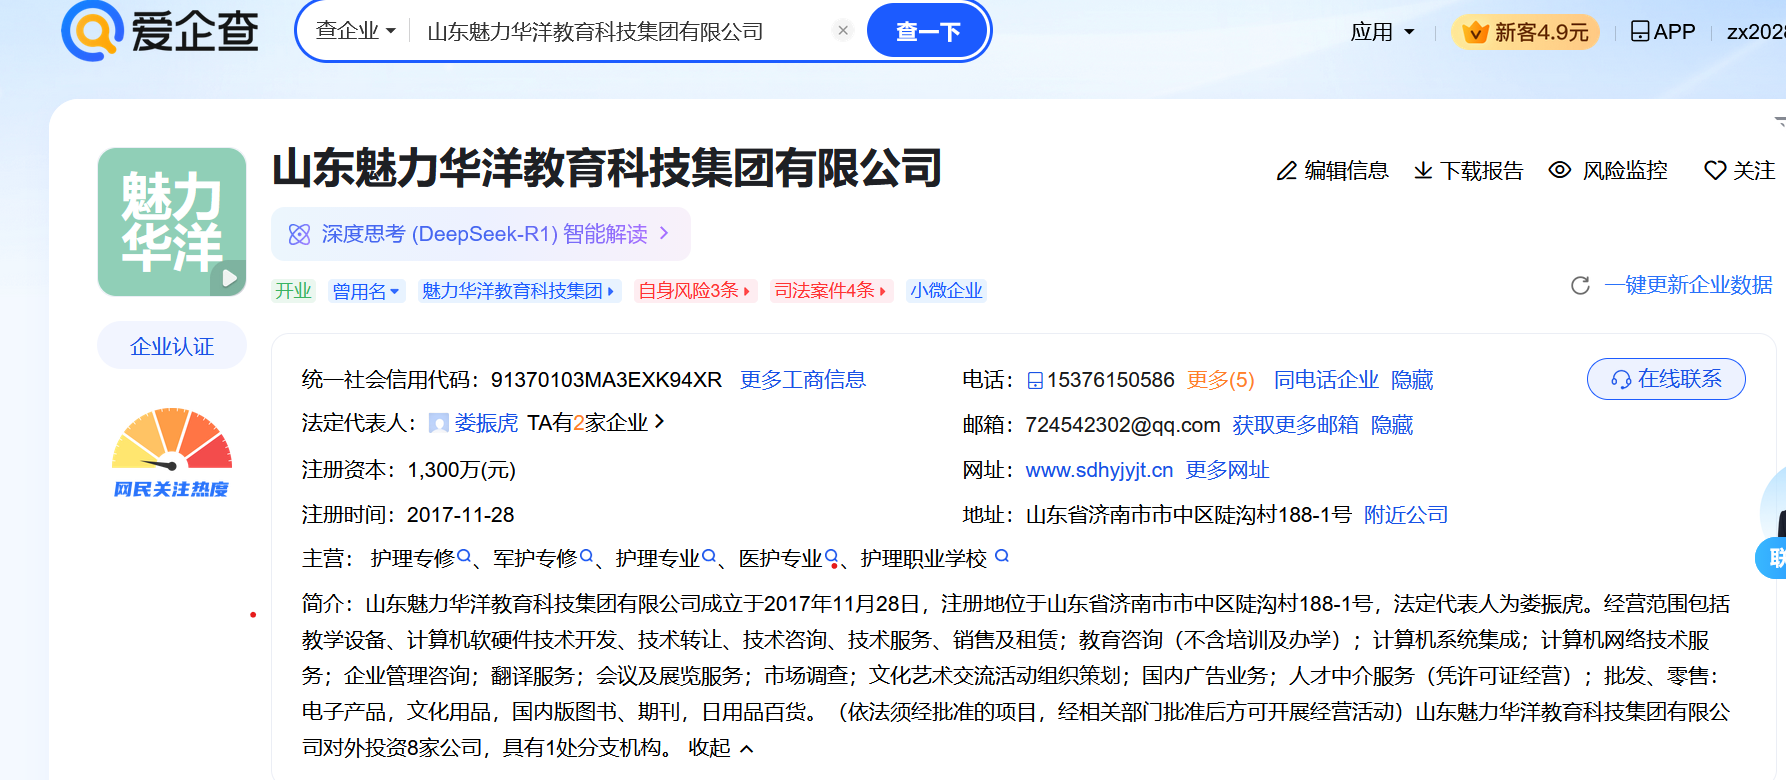
Task: Open legal representative 娄振虎 profile
Action: click(x=486, y=423)
